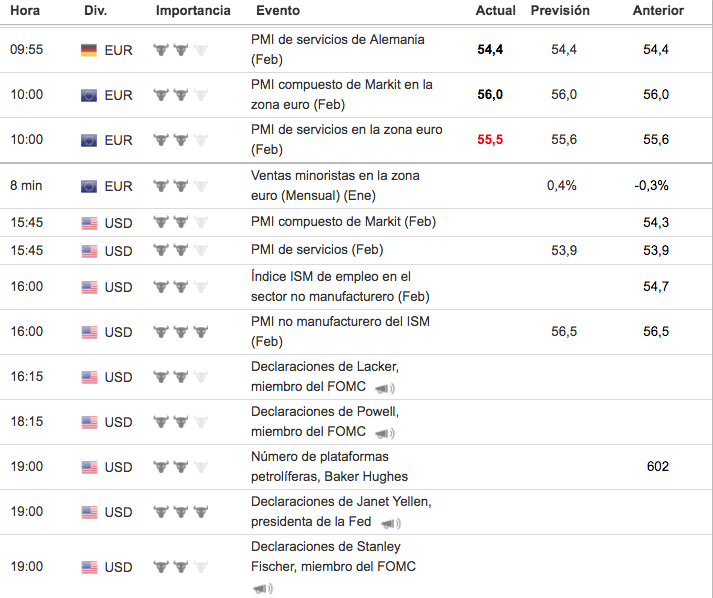Click importance bulls for German services PMI
Screen dimensions: 713x598
click(x=182, y=50)
